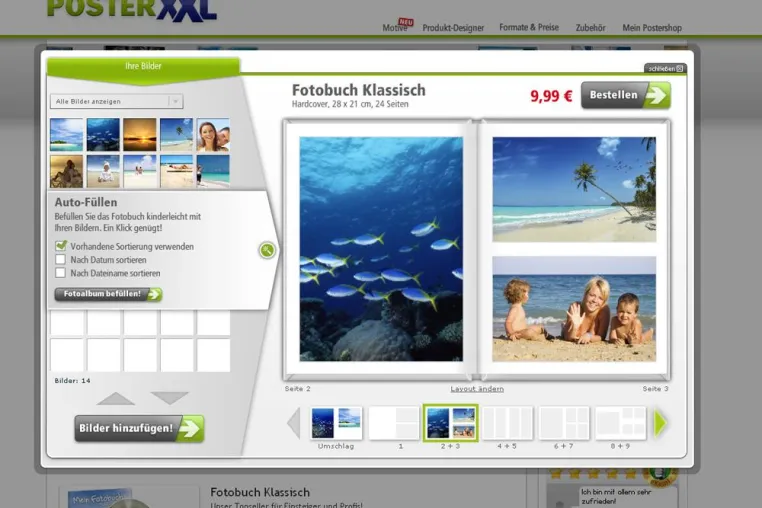
Task: Click the Fotobuch Klassisch dialog title
Action: click(x=359, y=90)
